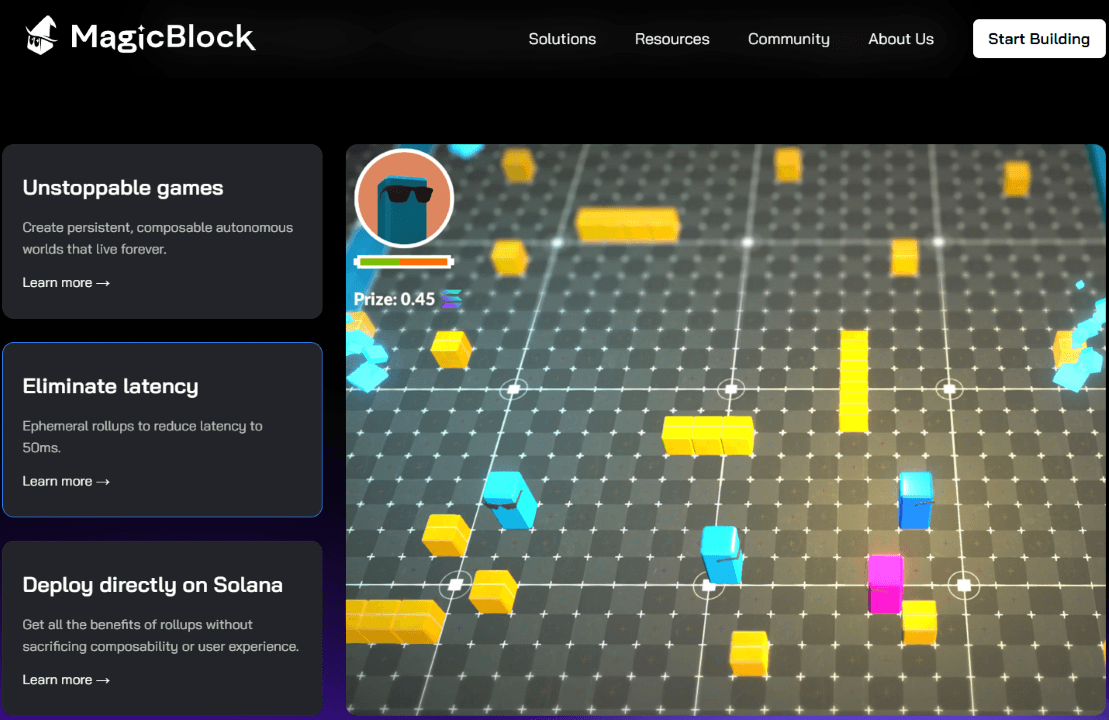Click the player avatar with sunglasses
The width and height of the screenshot is (1109, 720).
(404, 198)
